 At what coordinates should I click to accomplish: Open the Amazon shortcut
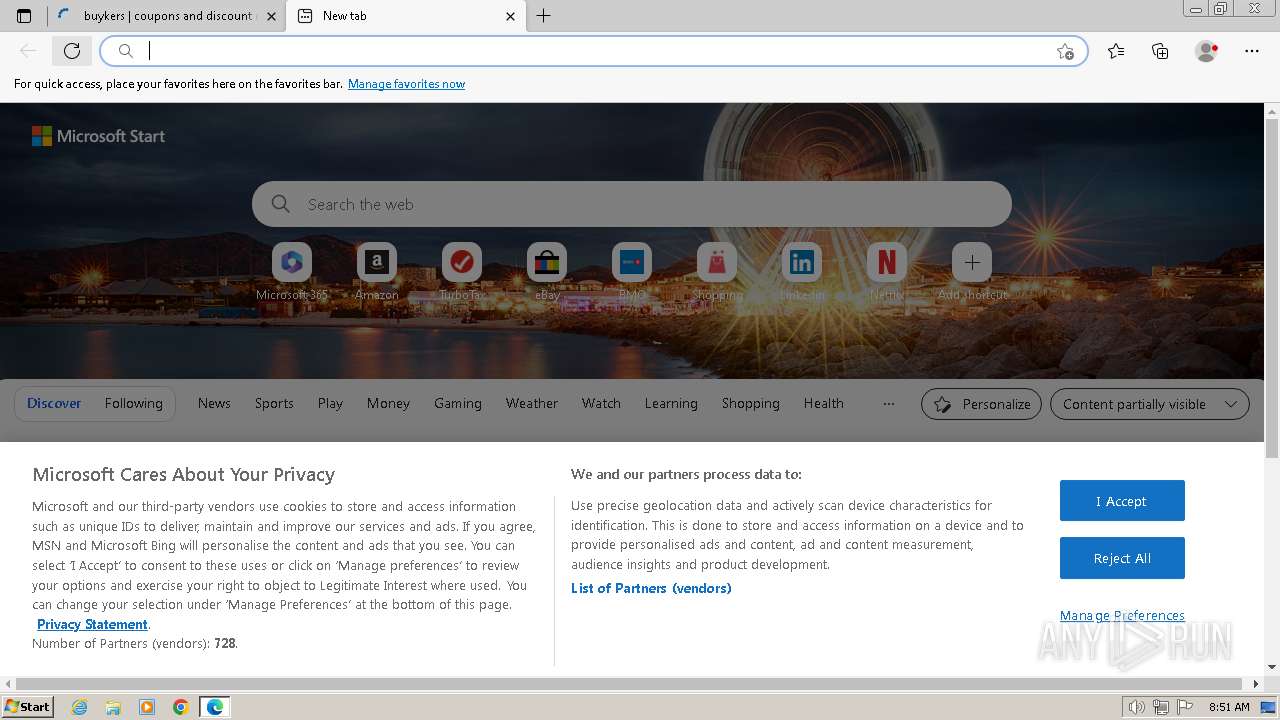[x=377, y=272]
